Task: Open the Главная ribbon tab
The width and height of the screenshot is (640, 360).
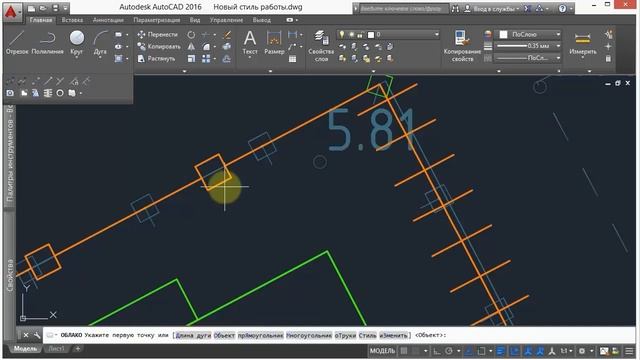Action: click(x=41, y=20)
